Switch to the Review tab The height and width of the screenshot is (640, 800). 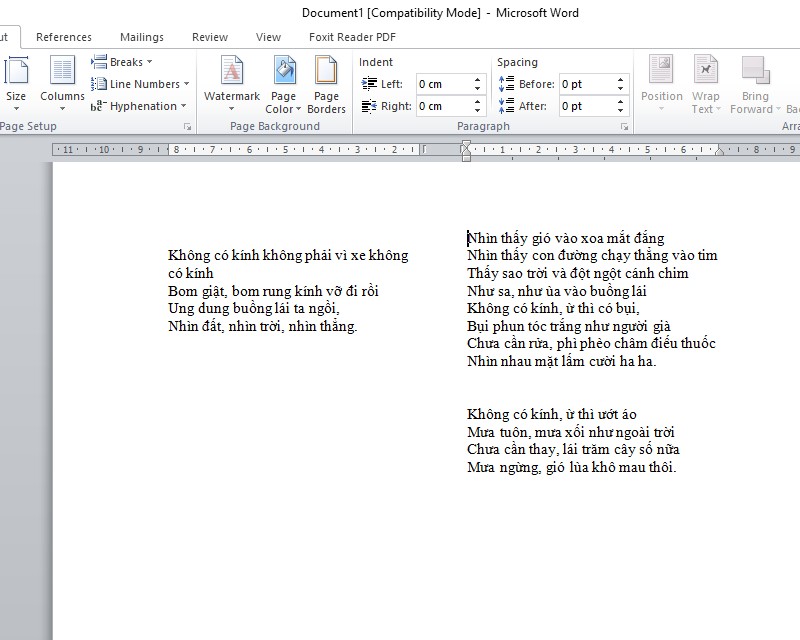(x=210, y=37)
